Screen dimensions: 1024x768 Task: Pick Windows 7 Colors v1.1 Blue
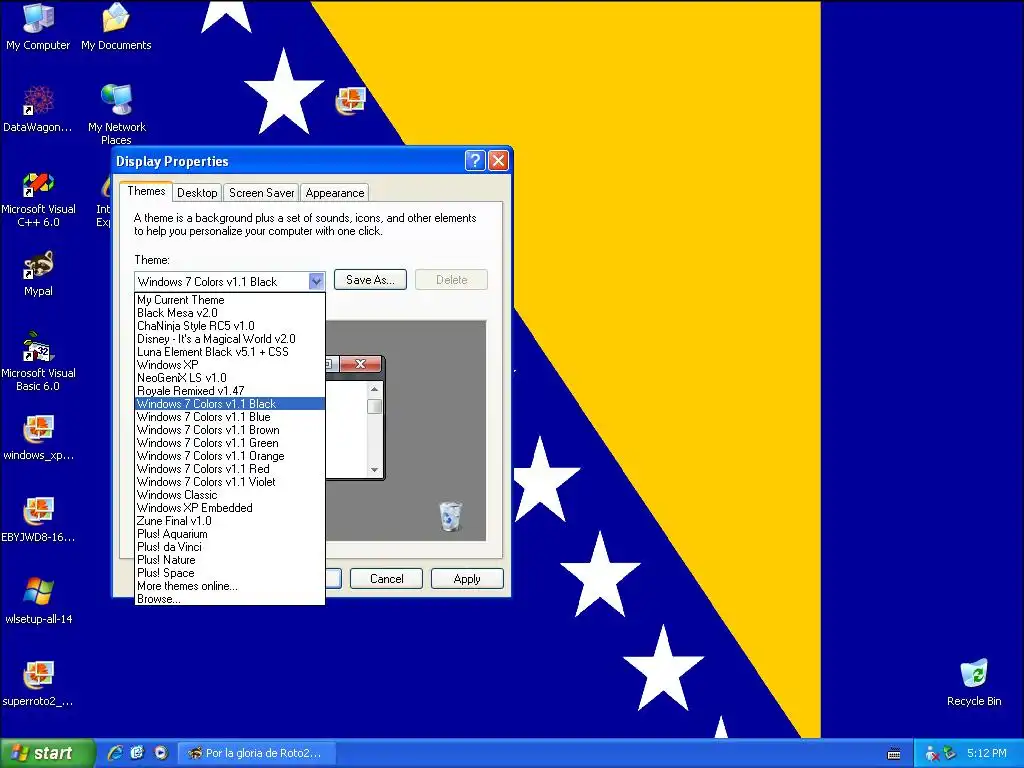click(x=229, y=417)
